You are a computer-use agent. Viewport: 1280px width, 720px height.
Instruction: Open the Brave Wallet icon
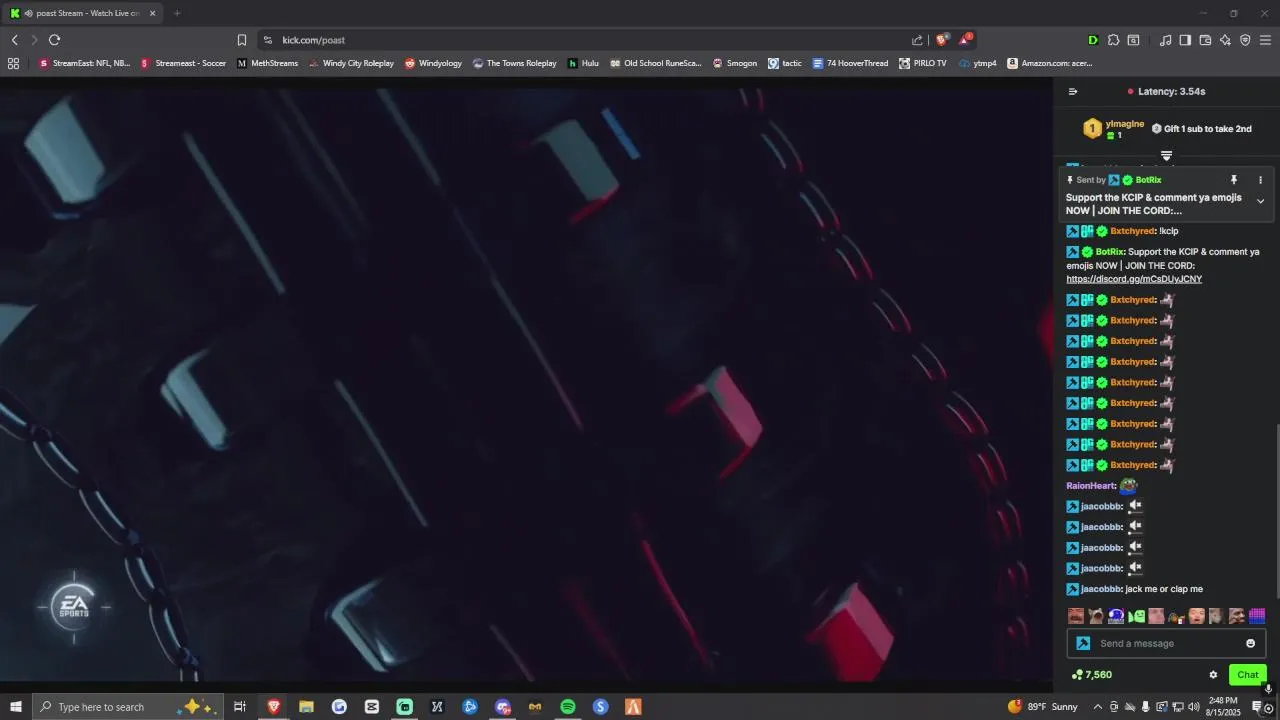point(1205,40)
